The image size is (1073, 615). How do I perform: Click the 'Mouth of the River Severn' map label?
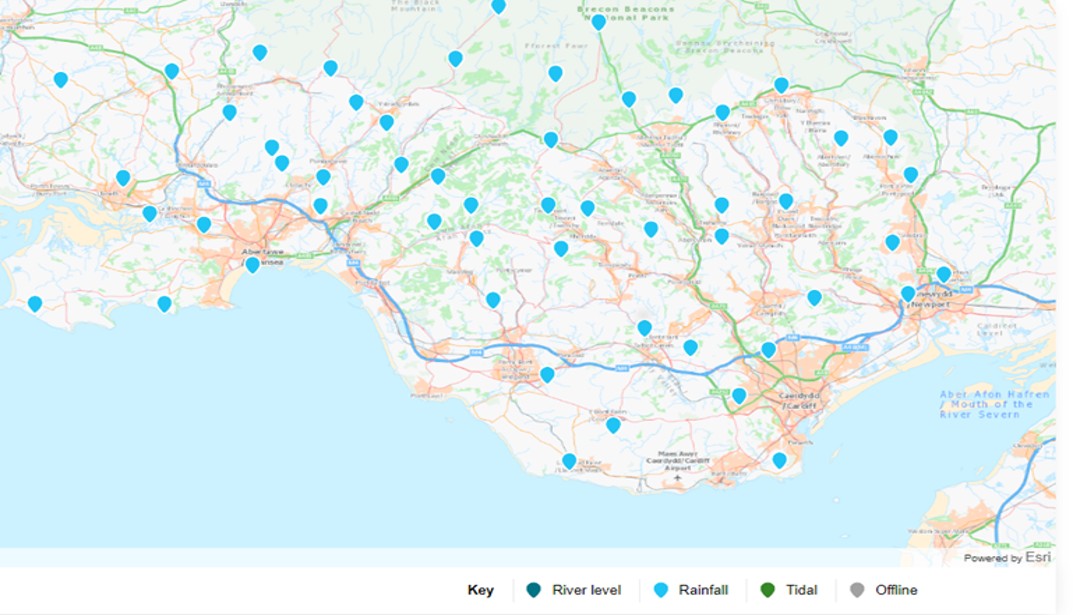[994, 404]
